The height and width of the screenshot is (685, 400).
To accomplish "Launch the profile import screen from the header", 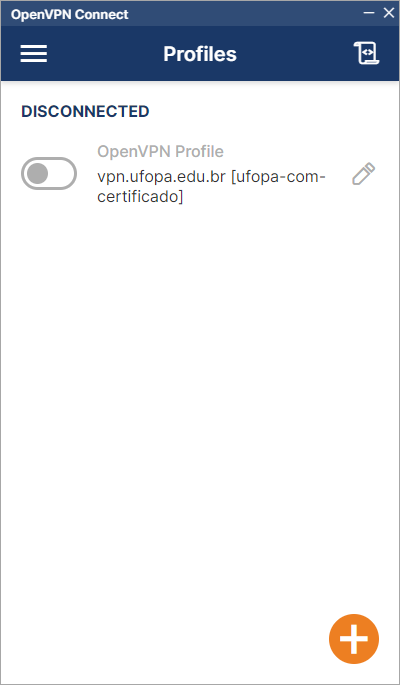I will (x=366, y=53).
